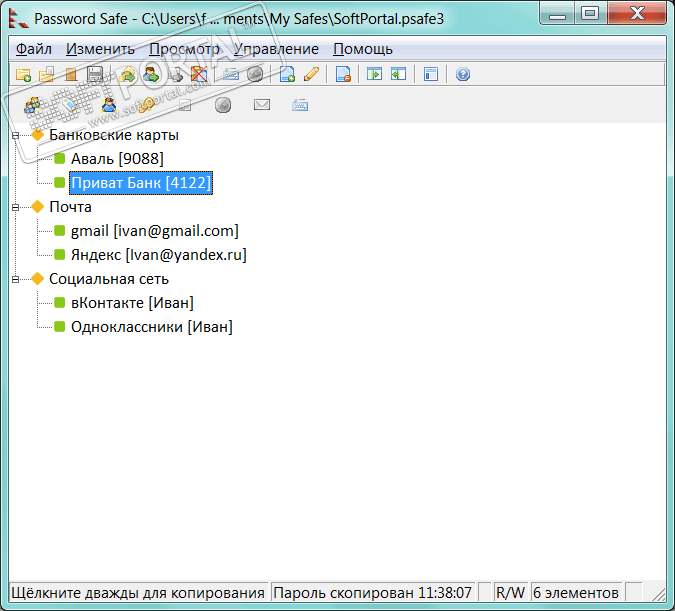The width and height of the screenshot is (675, 611).
Task: Select the Приват Банк [4122] entry
Action: pos(141,183)
